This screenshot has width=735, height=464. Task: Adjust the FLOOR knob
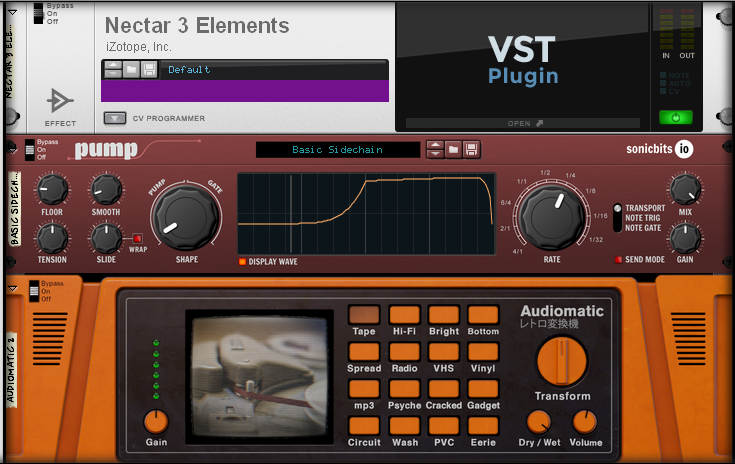[x=52, y=189]
